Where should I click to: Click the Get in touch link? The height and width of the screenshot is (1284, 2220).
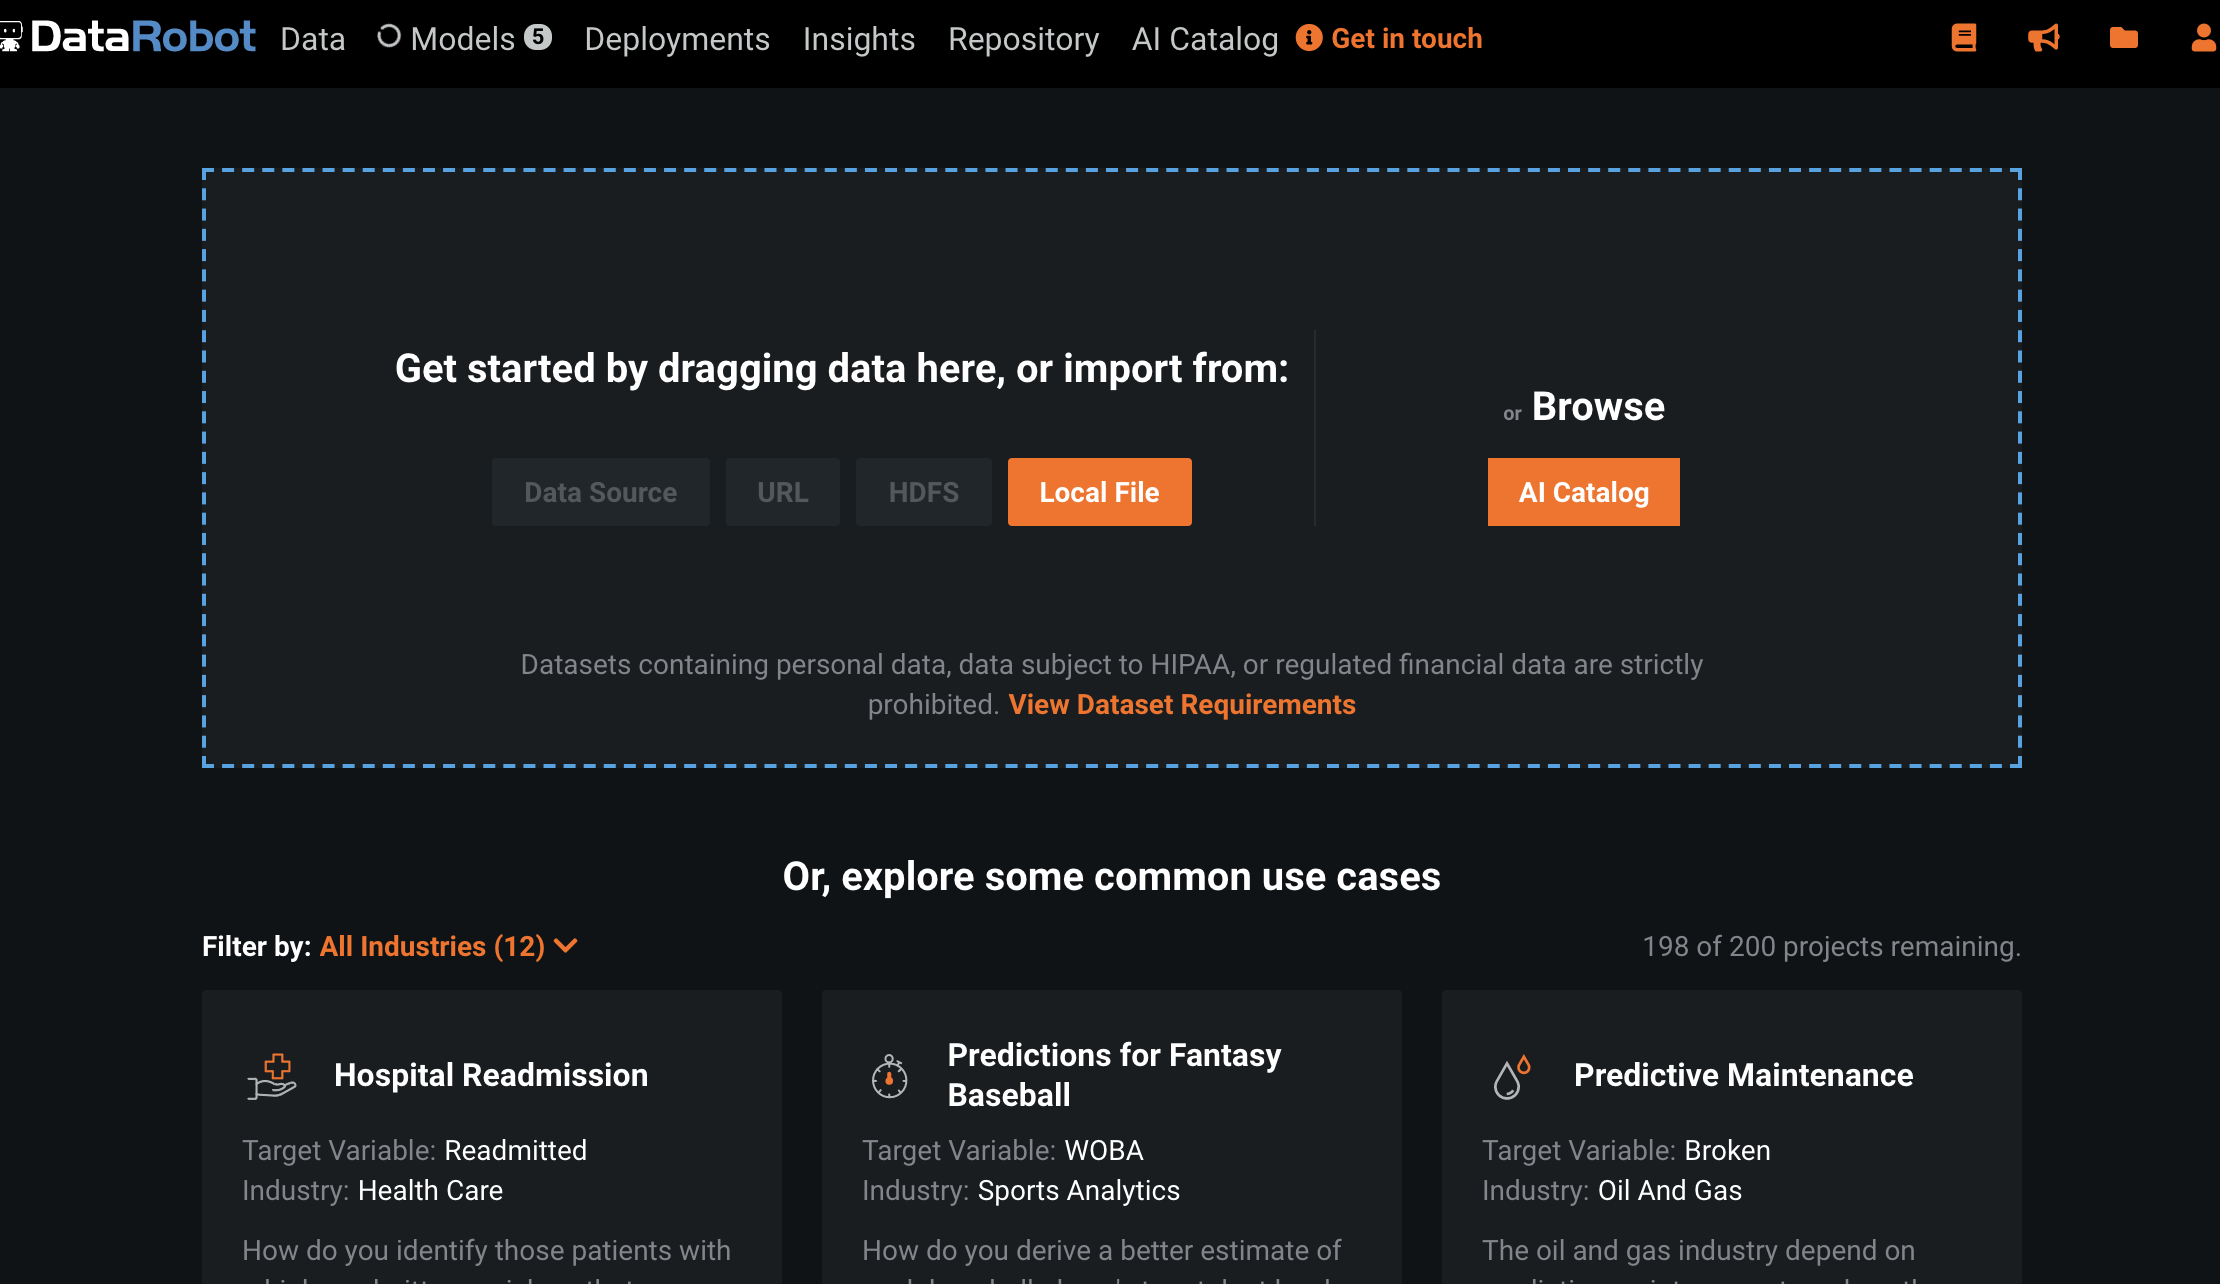[1407, 39]
